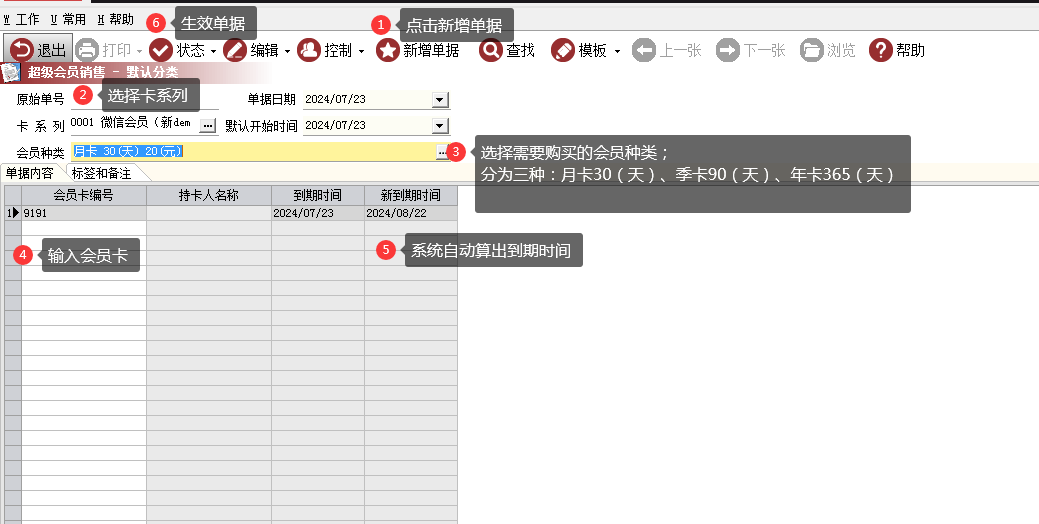
Task: Click the 新到期时间 column header
Action: (x=411, y=195)
